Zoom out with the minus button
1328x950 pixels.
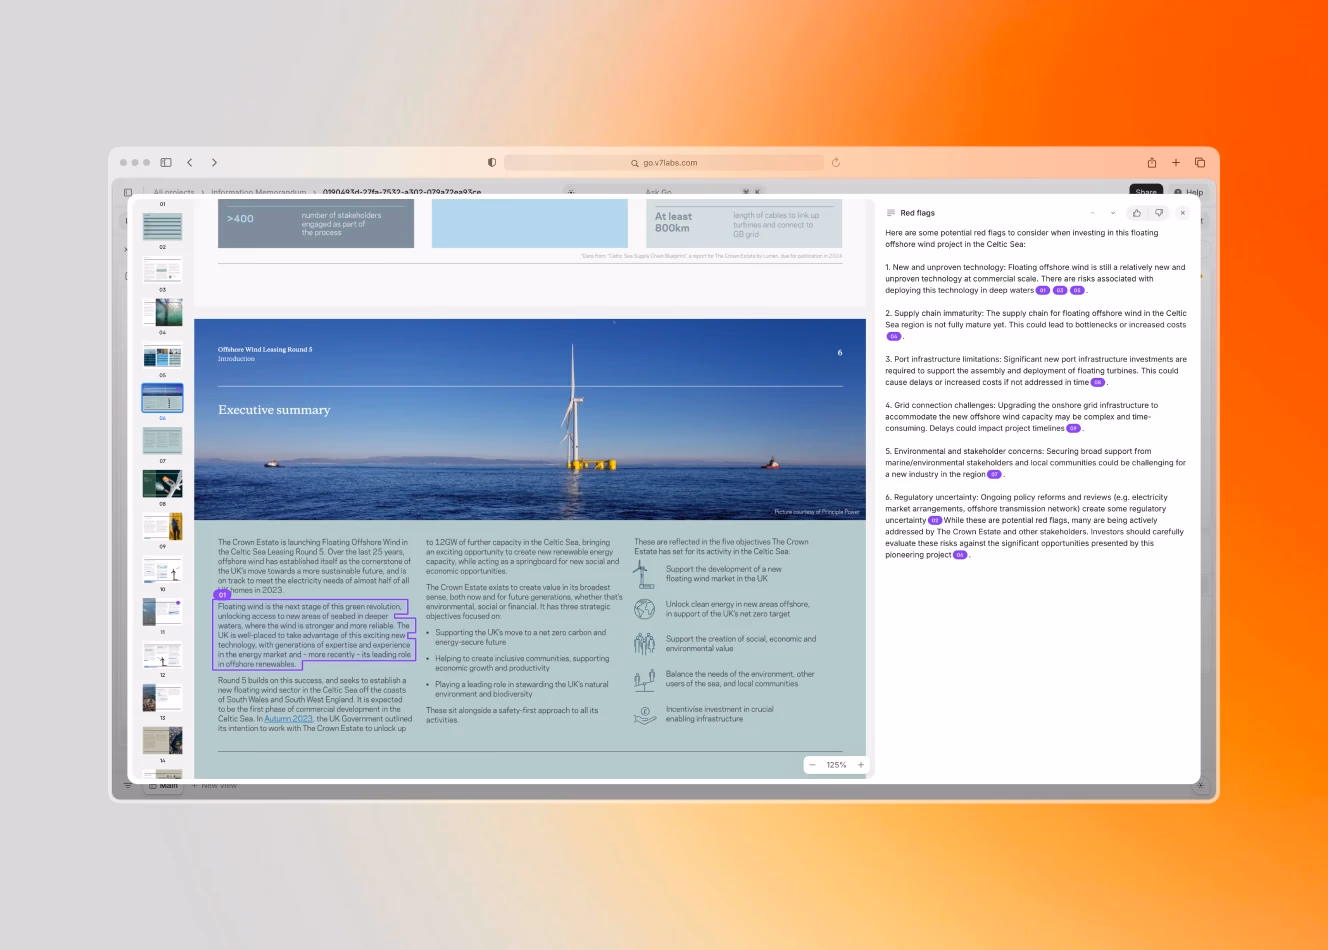tap(813, 765)
